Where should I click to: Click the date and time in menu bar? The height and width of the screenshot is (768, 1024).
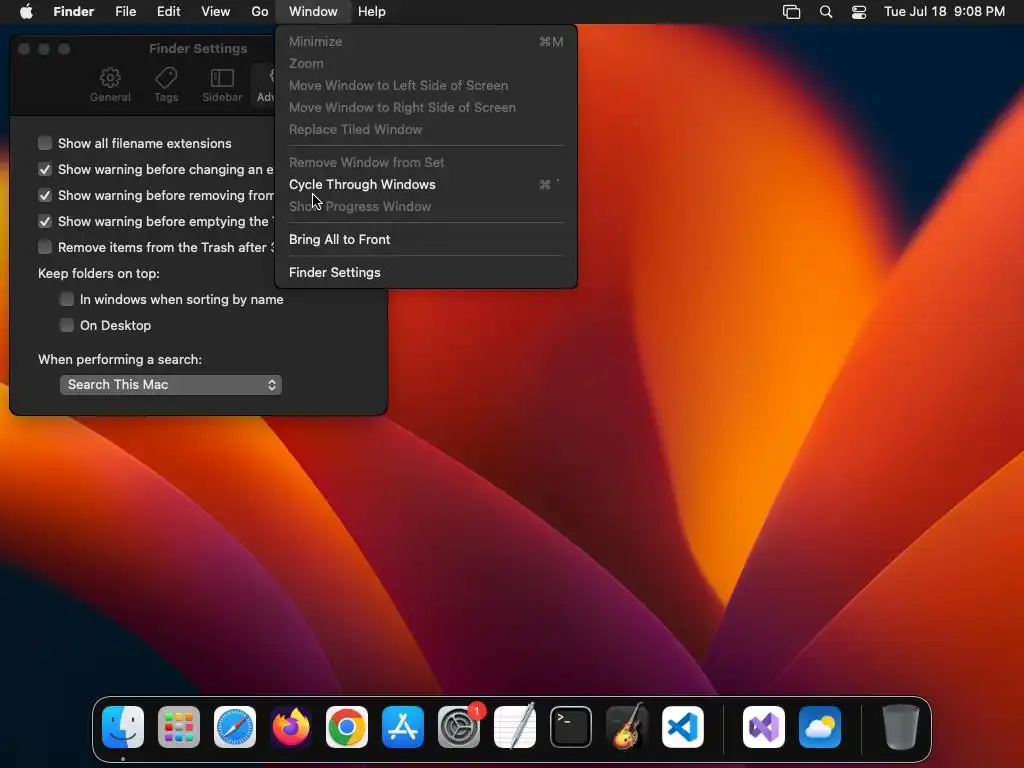coord(944,12)
